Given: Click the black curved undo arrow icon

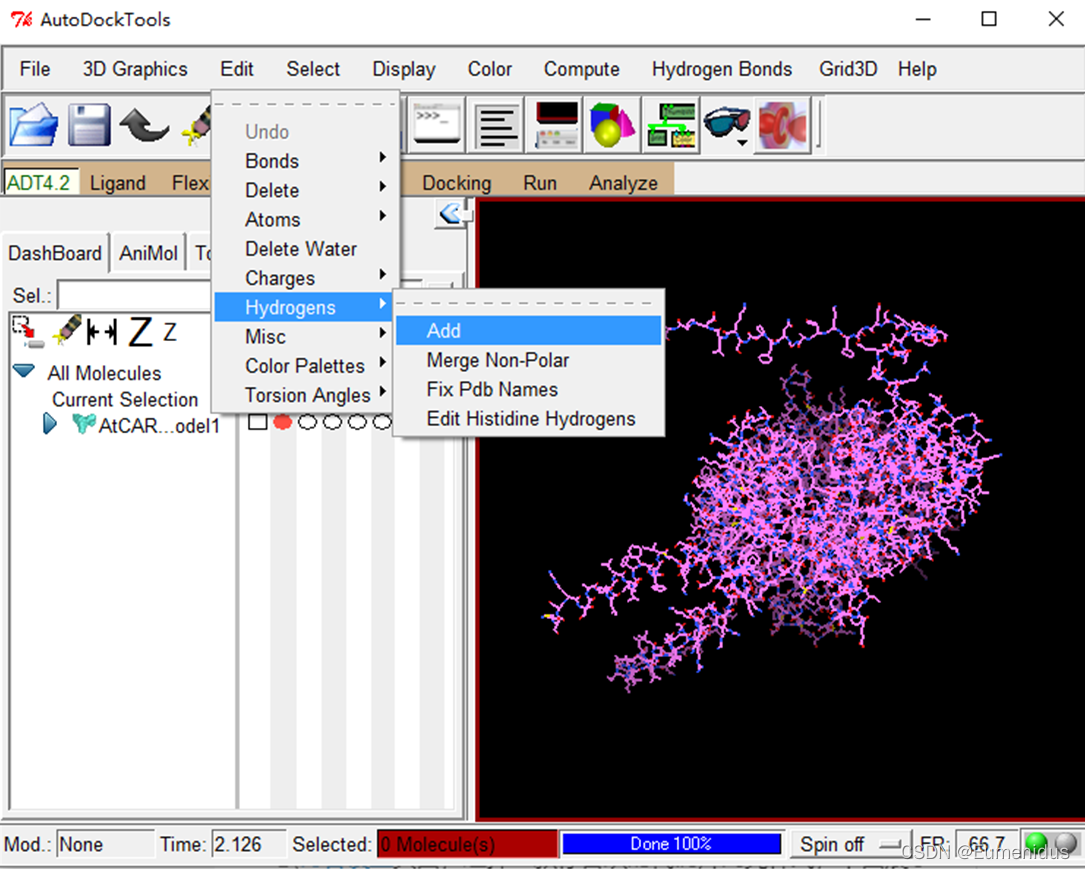Looking at the screenshot, I should click(x=144, y=125).
